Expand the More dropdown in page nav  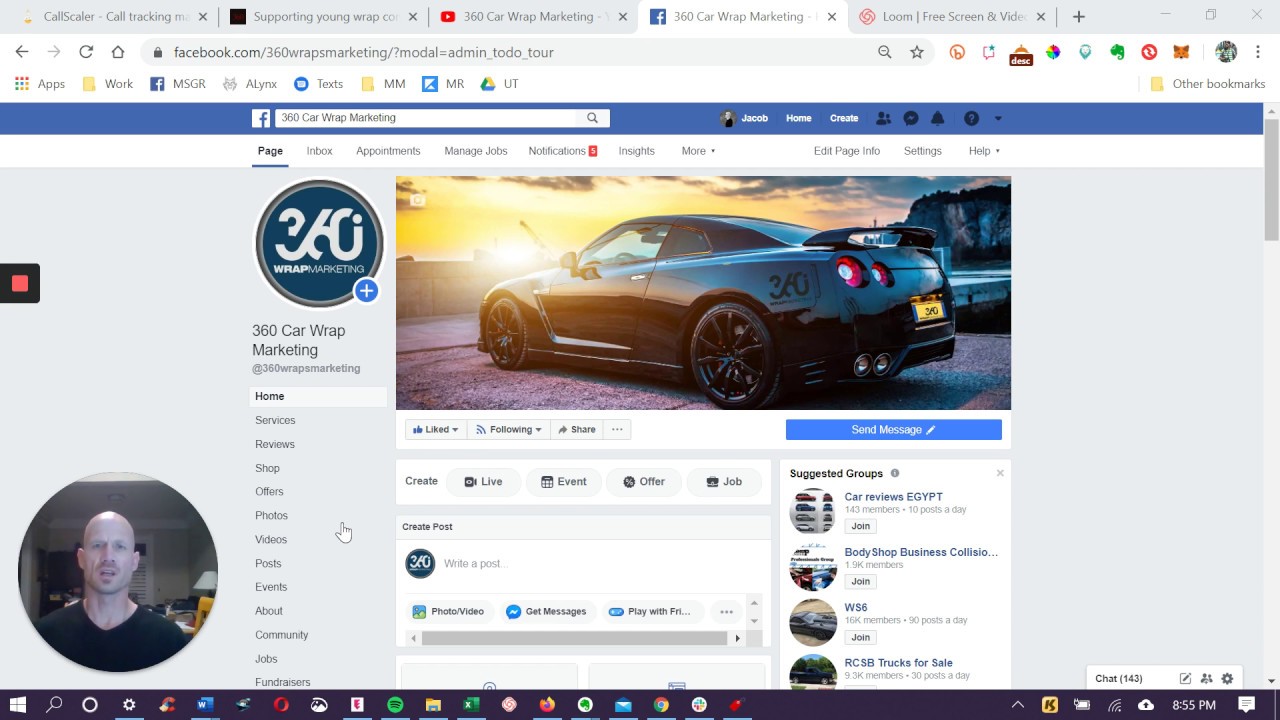coord(699,151)
